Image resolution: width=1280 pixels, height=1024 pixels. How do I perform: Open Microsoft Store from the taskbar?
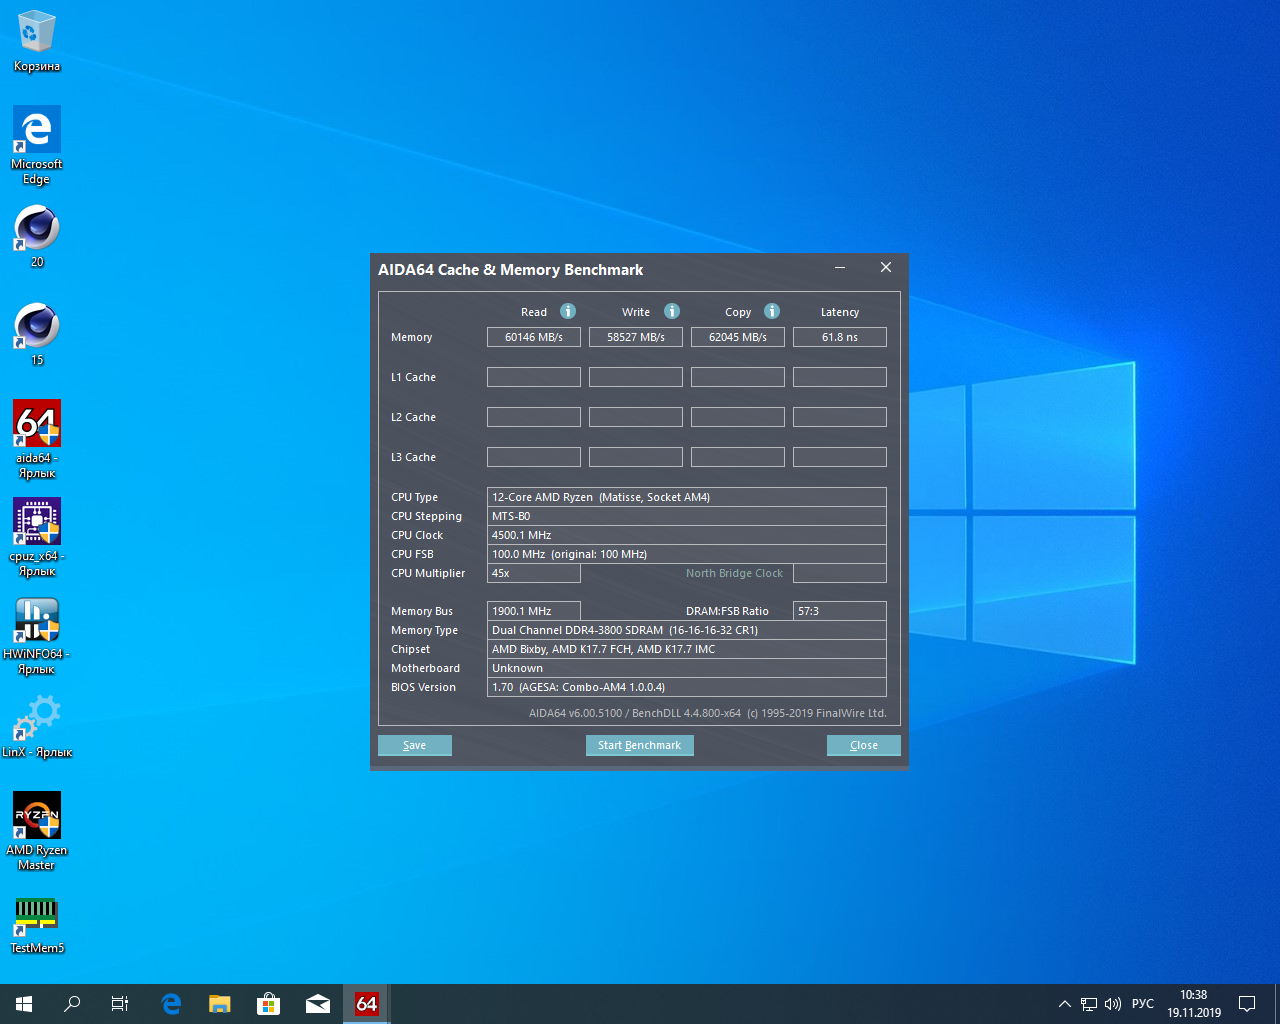coord(269,1004)
